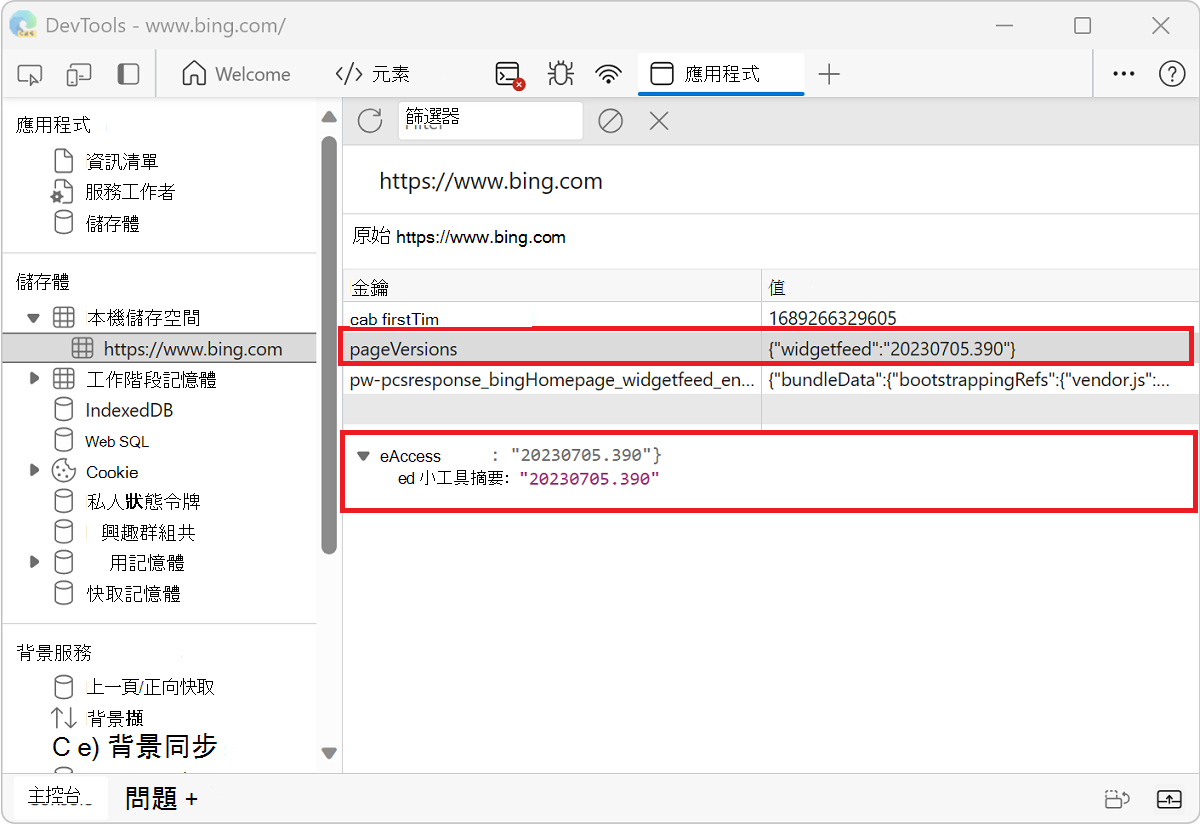This screenshot has width=1200, height=824.
Task: Open the debugger bug icon
Action: pyautogui.click(x=560, y=74)
